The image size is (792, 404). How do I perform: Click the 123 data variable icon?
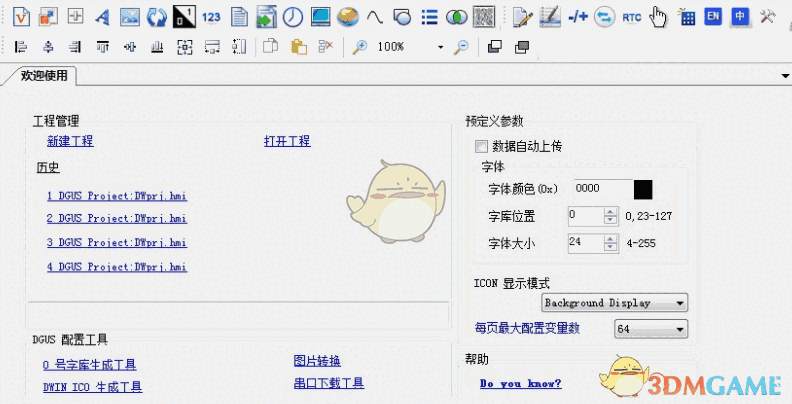coord(211,17)
